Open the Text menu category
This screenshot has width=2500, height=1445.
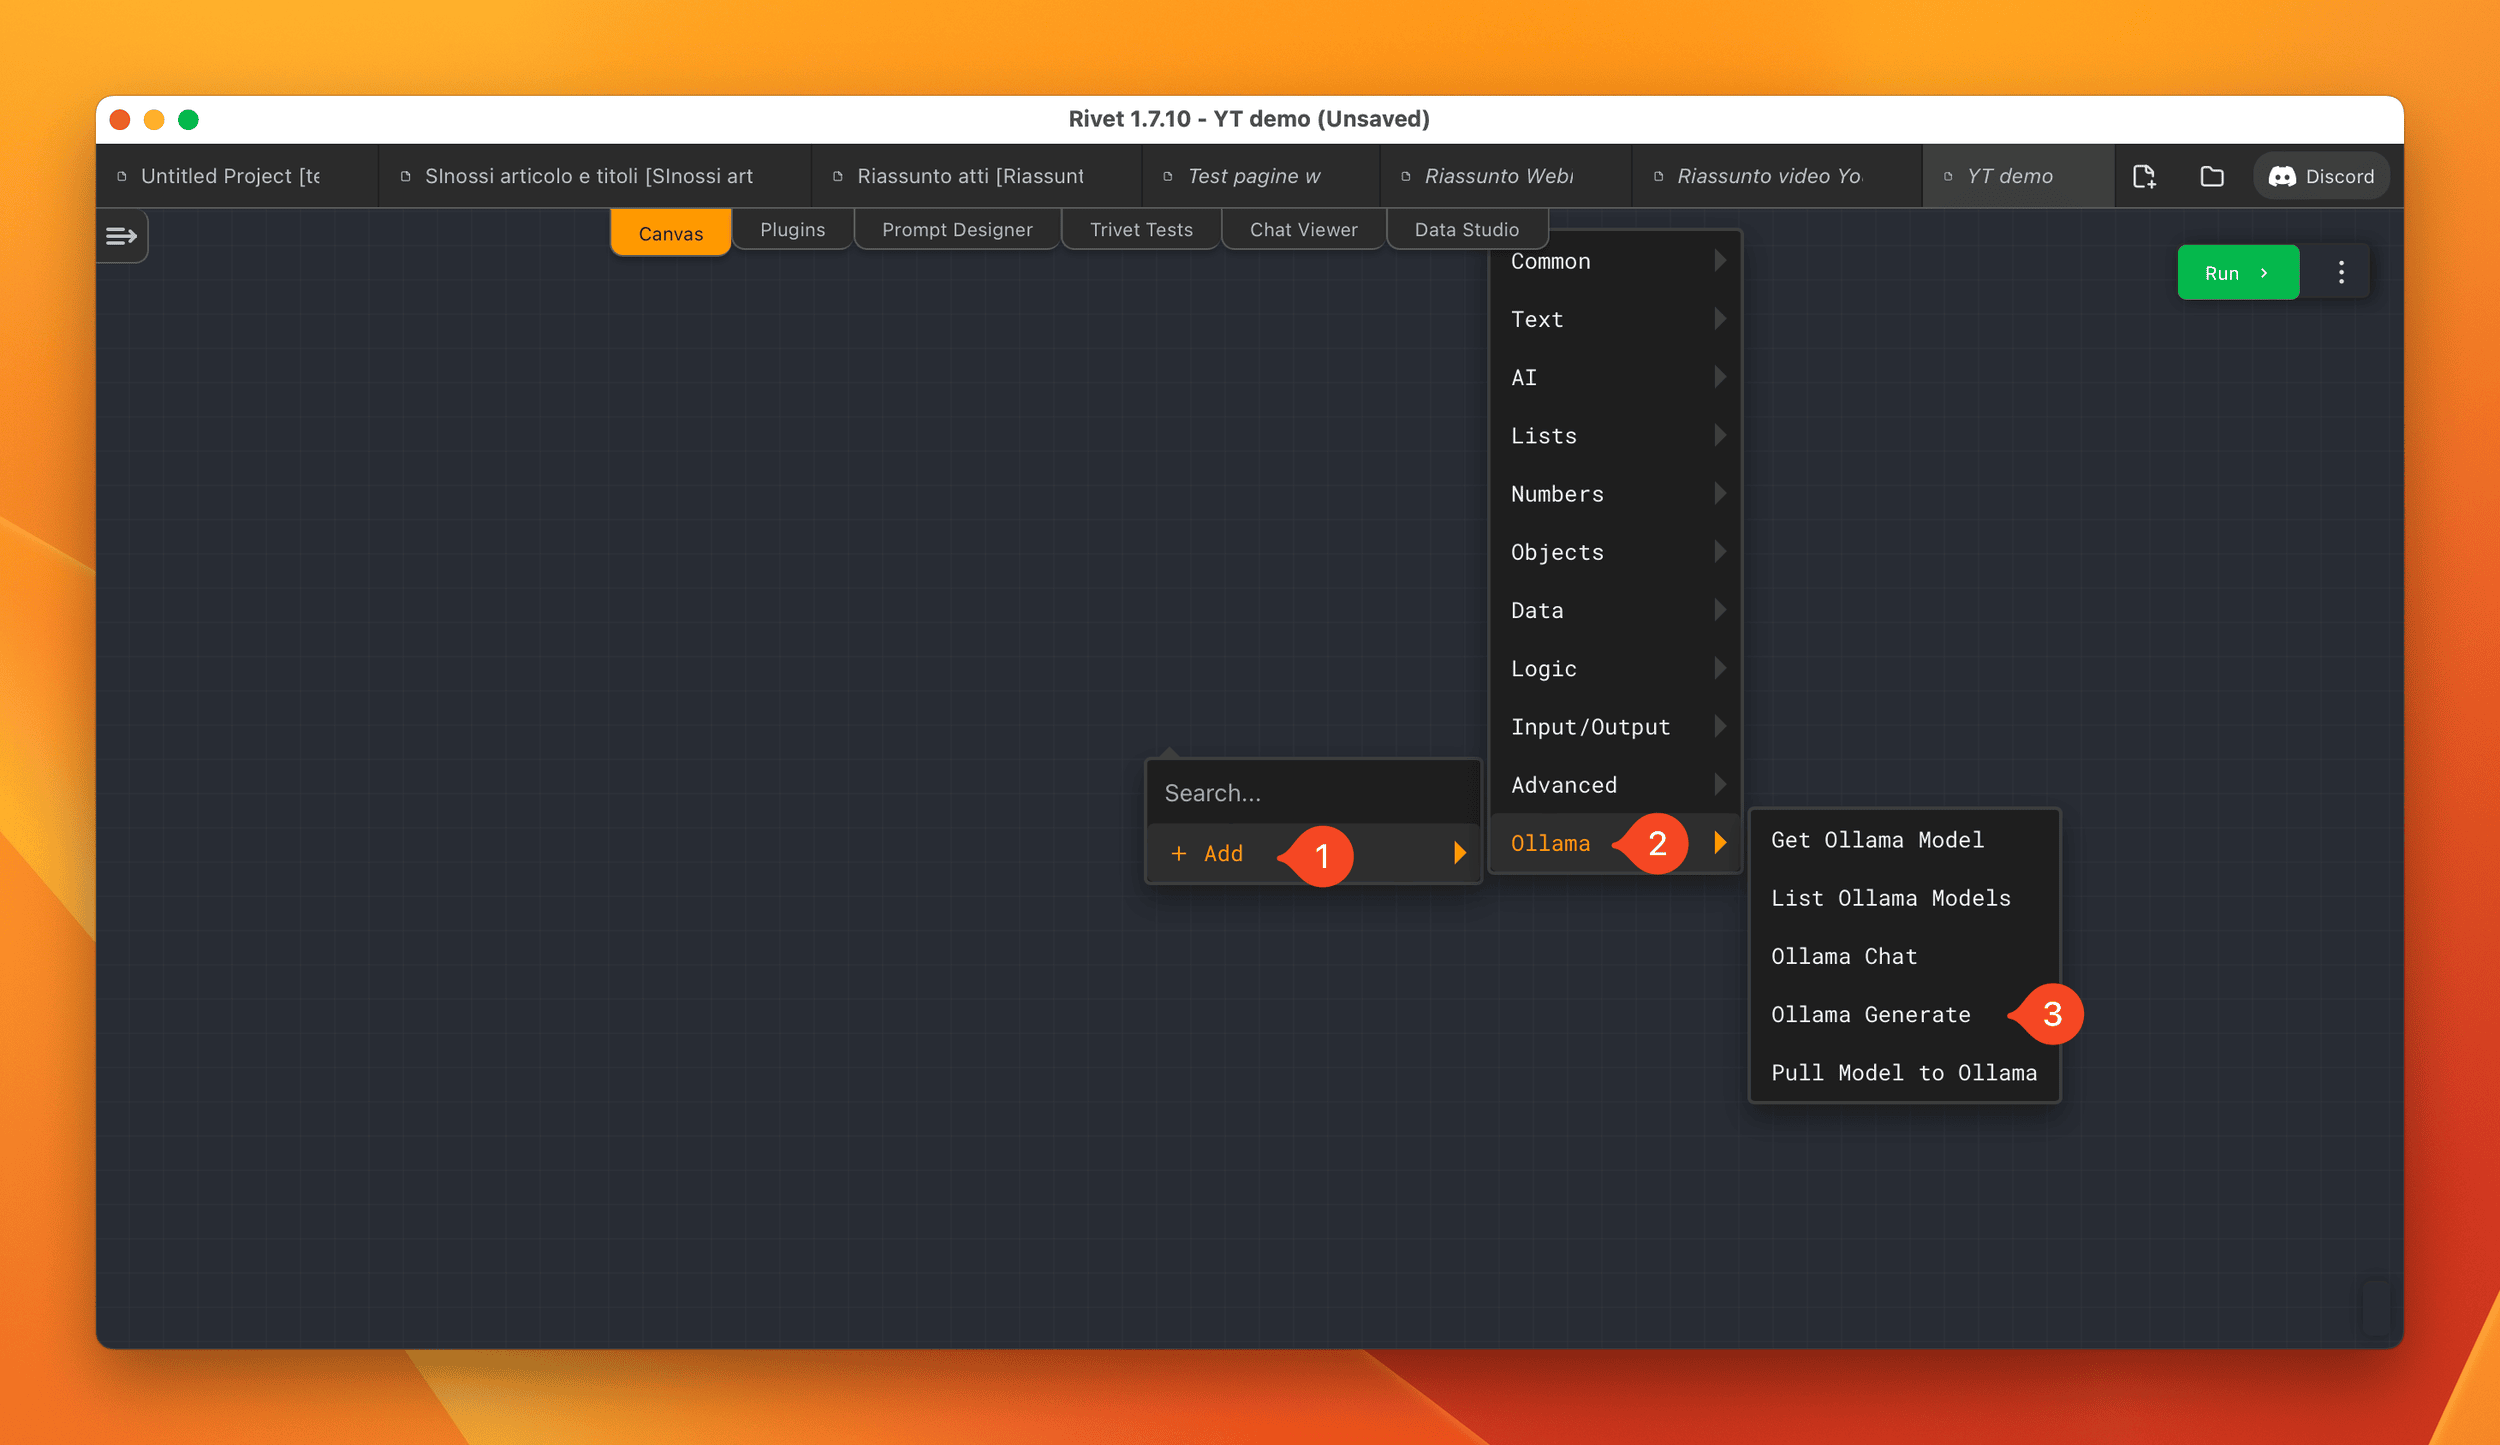pos(1614,319)
